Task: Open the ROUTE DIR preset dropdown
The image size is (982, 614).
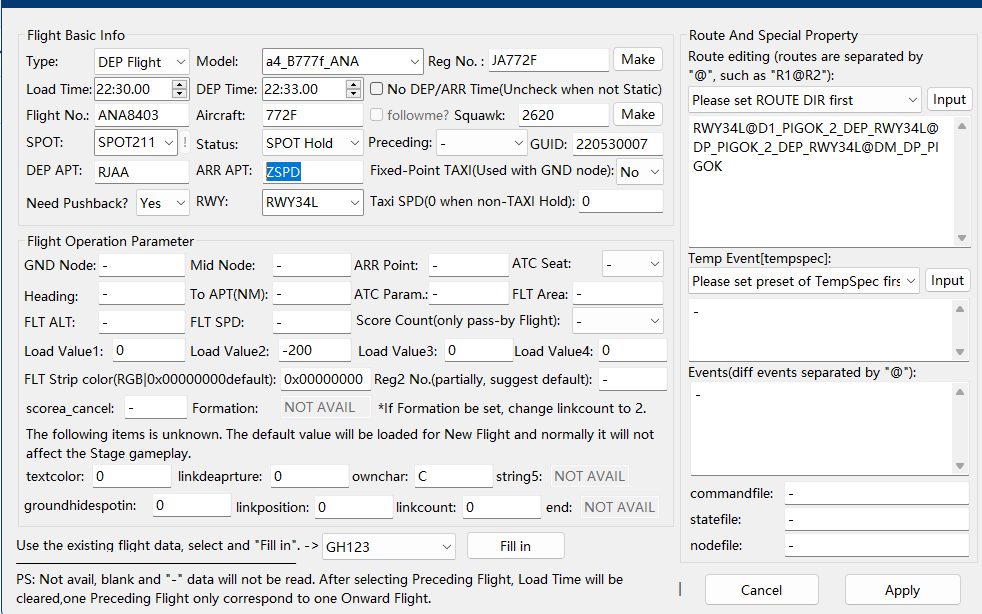Action: pos(805,100)
